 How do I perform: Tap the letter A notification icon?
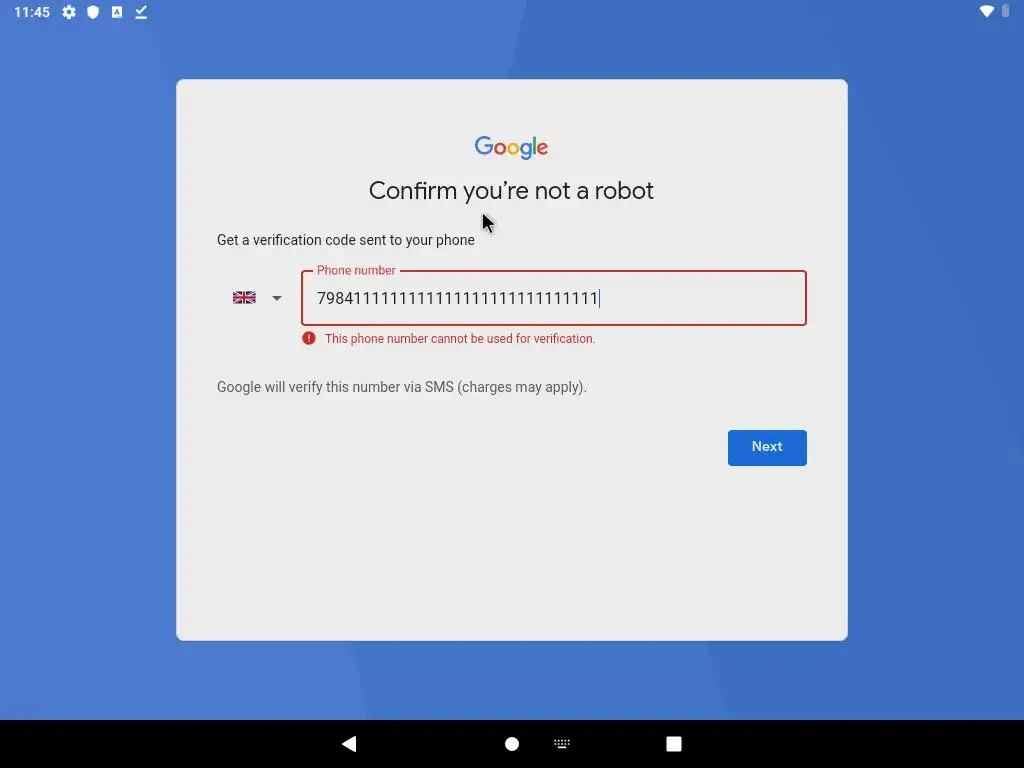pos(117,12)
